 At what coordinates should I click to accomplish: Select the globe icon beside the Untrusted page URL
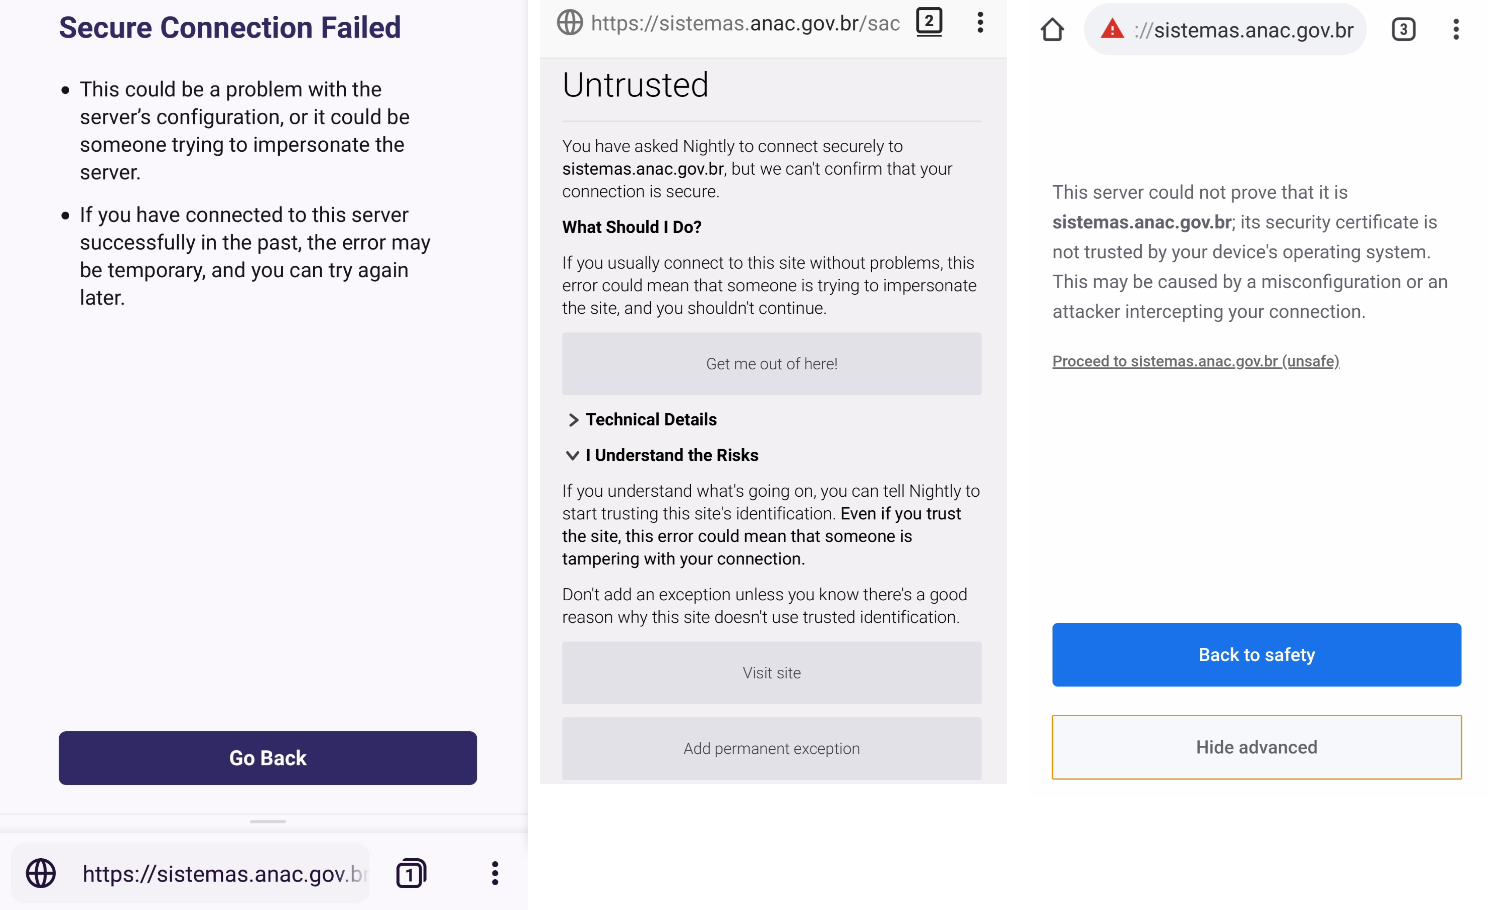[570, 22]
